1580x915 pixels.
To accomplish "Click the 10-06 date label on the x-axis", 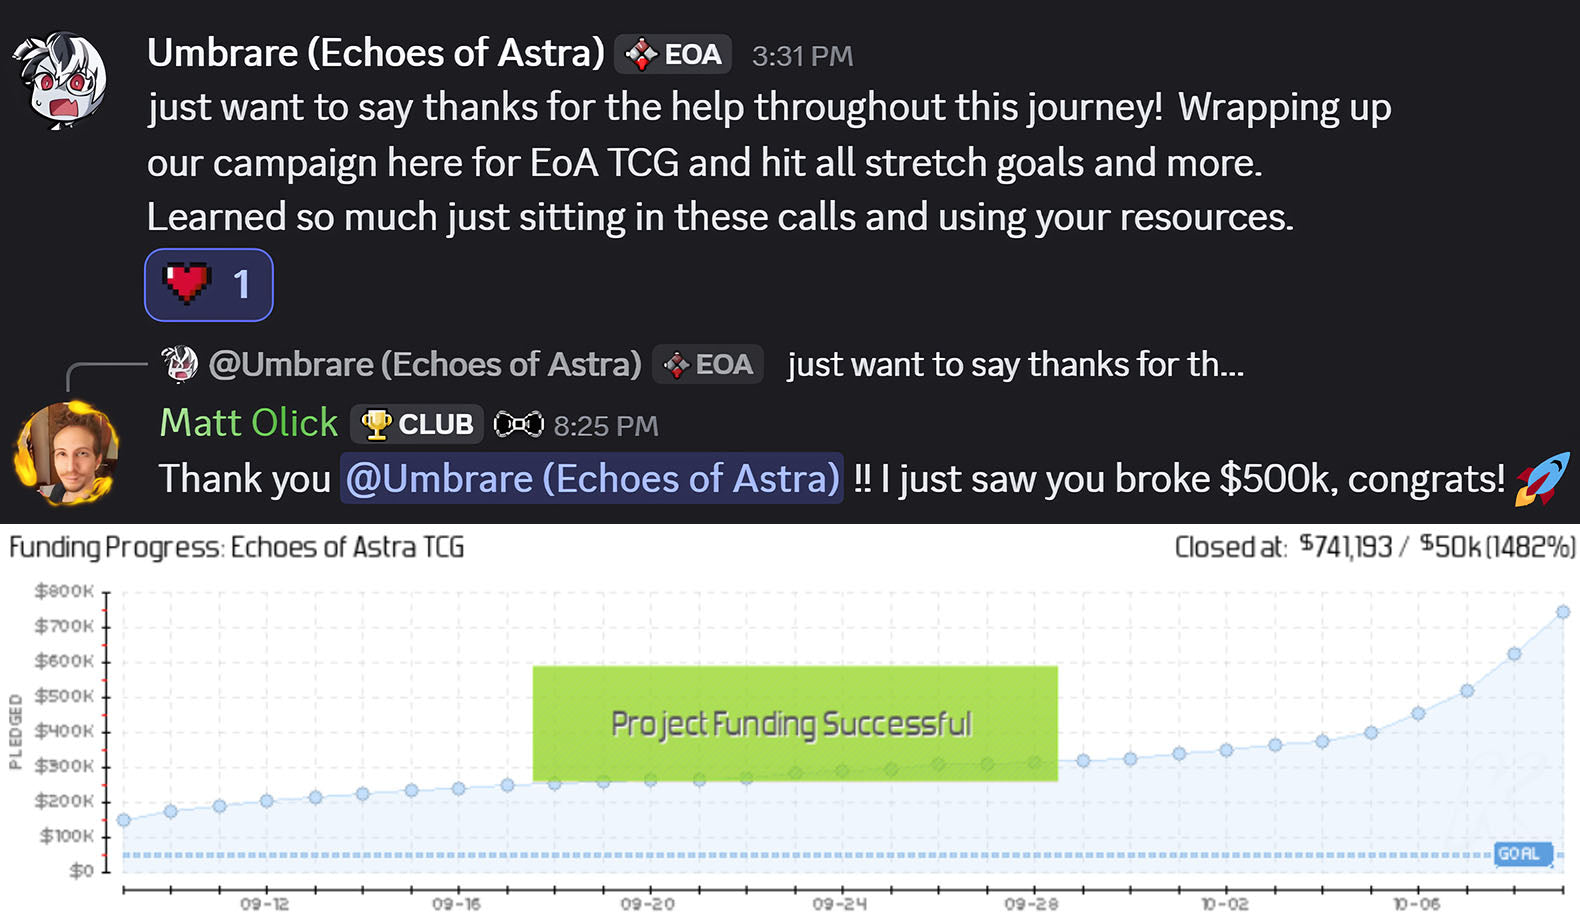I will 1417,904.
